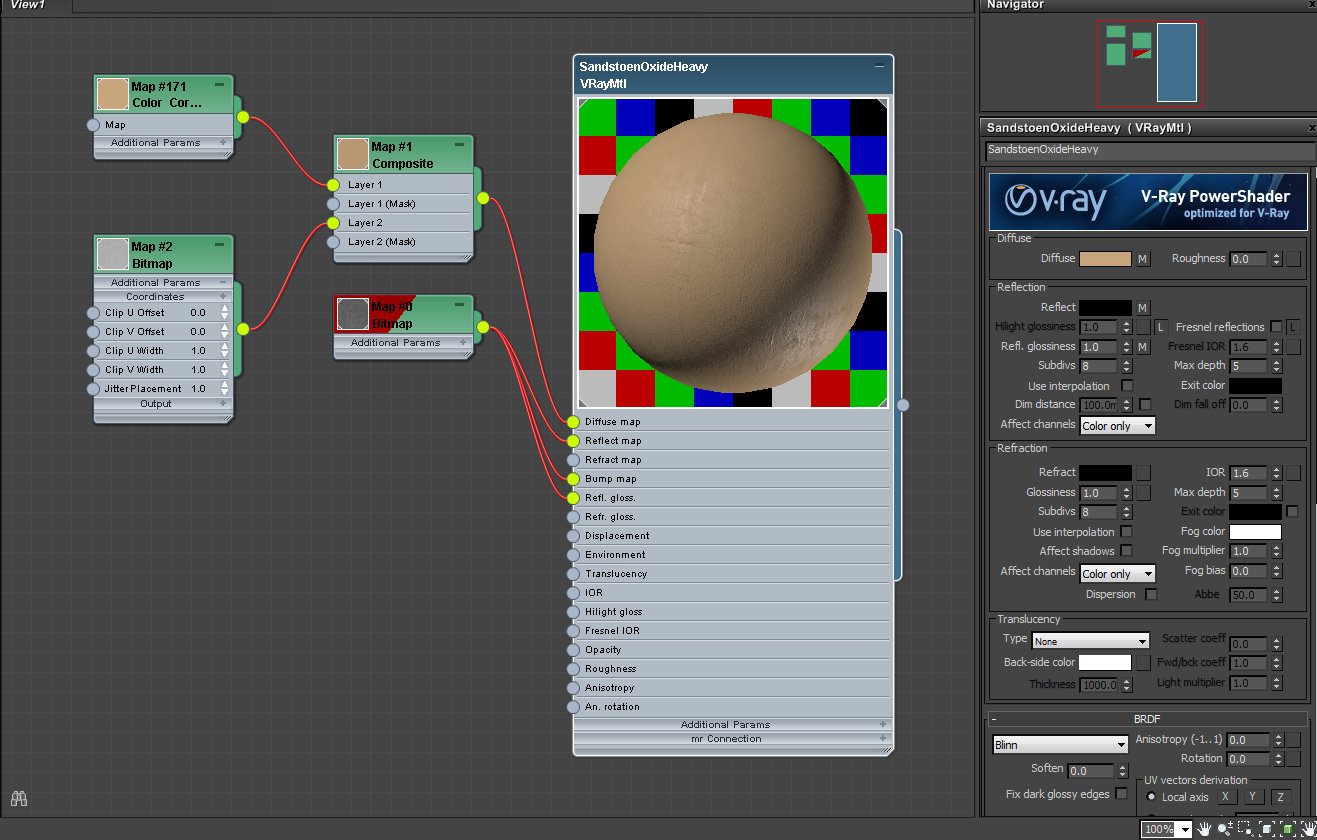Click the Zoom Extents icon
This screenshot has width=1317, height=840.
[1267, 829]
